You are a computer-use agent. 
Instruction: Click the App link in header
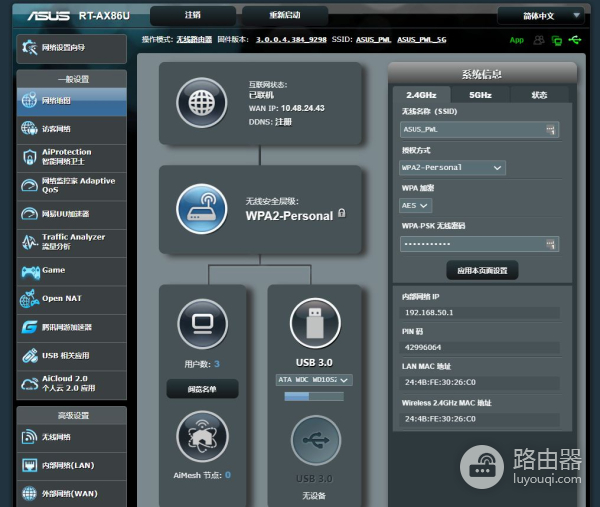click(x=517, y=40)
